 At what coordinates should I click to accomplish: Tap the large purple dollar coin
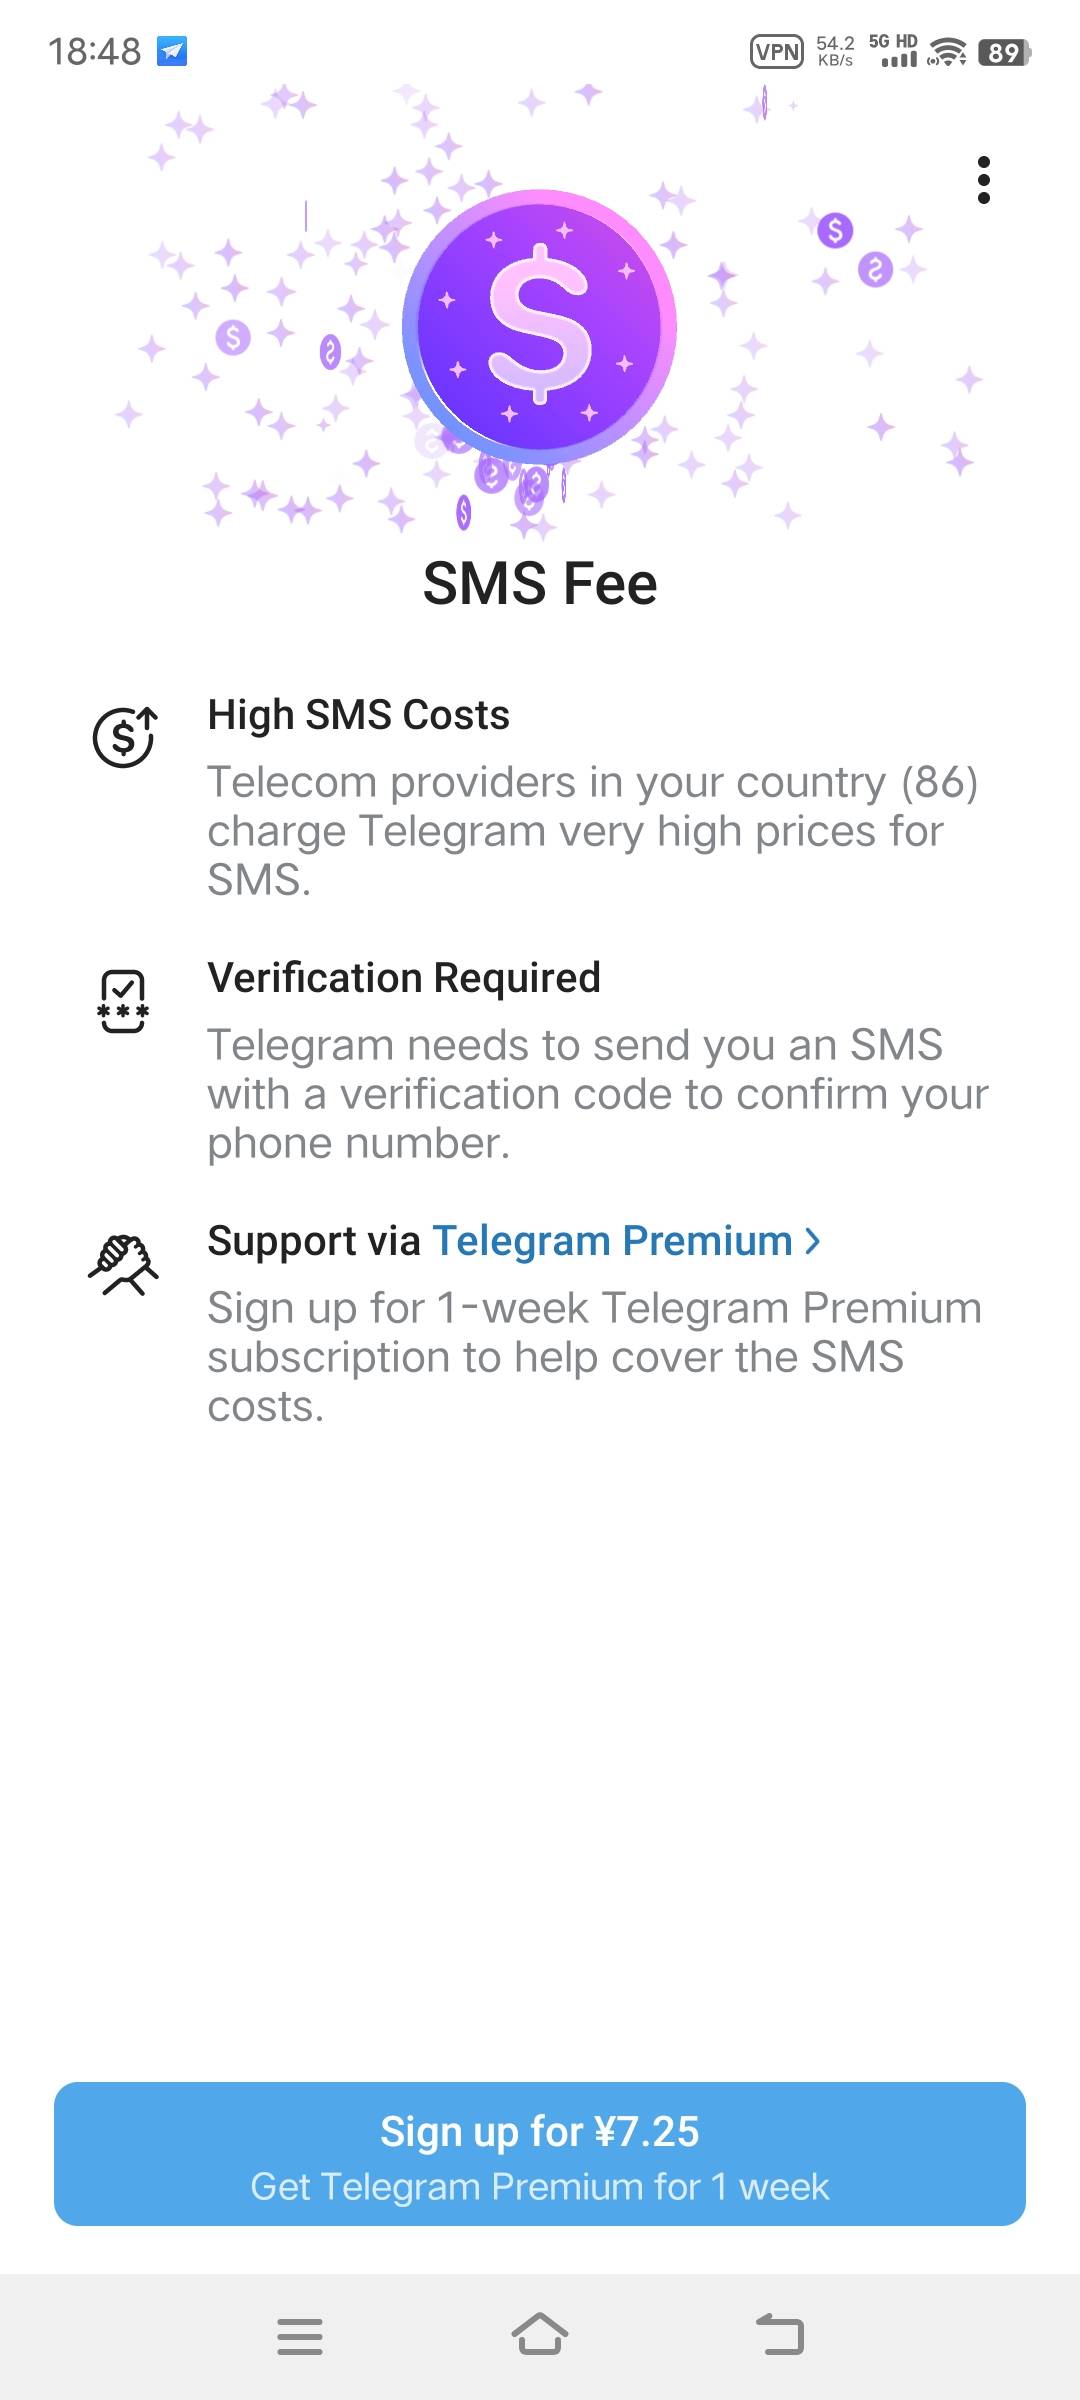coord(540,327)
